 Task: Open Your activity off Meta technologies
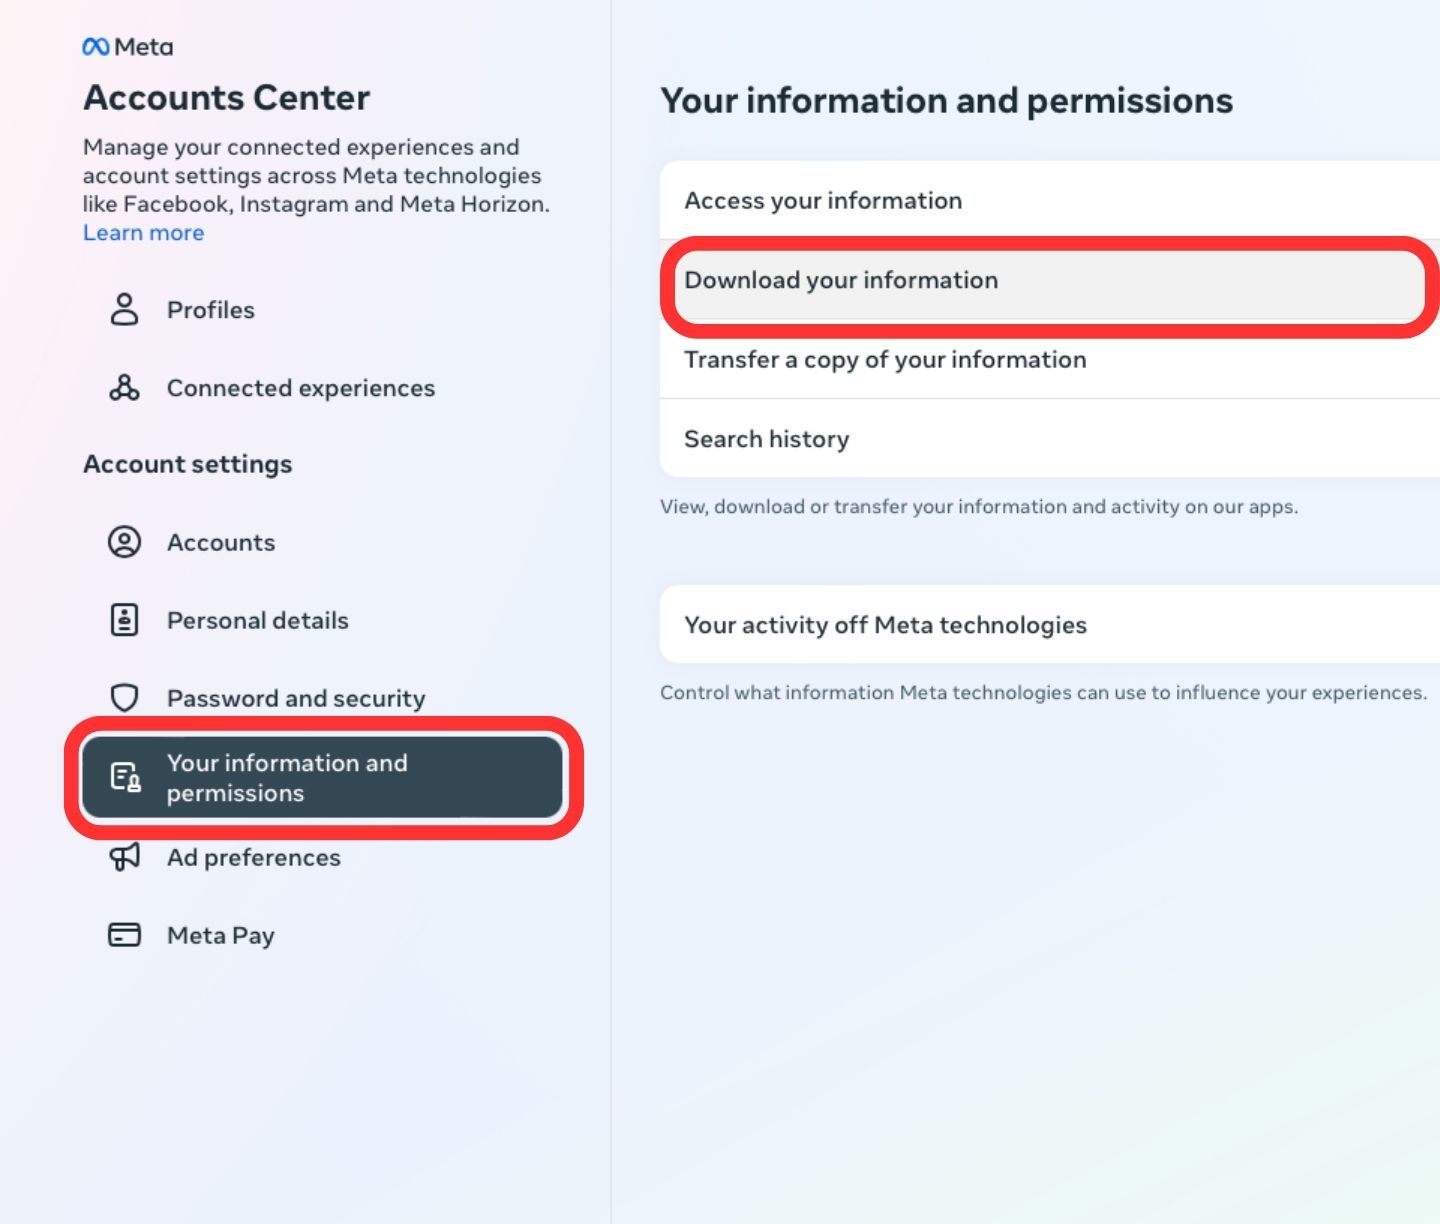coord(1050,625)
